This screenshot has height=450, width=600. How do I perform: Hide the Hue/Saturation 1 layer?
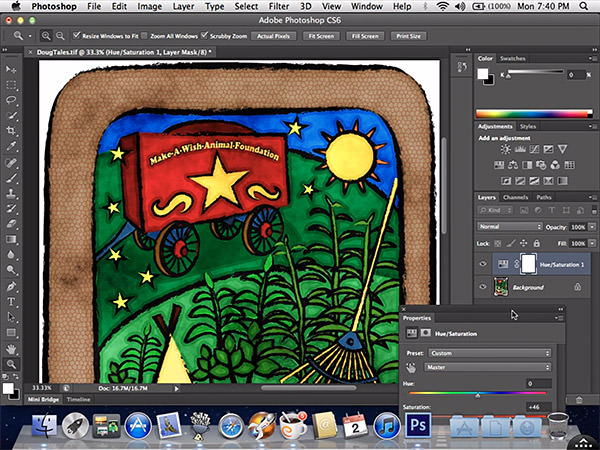(483, 264)
